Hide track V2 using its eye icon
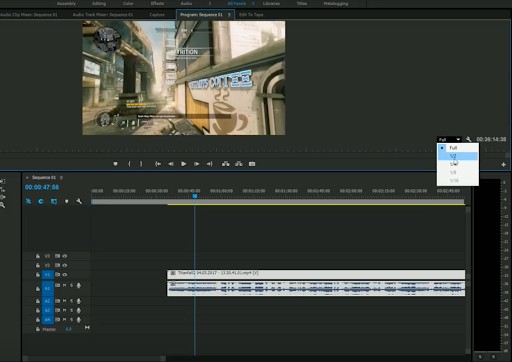Screen dimensions: 512x362 click(x=65, y=265)
